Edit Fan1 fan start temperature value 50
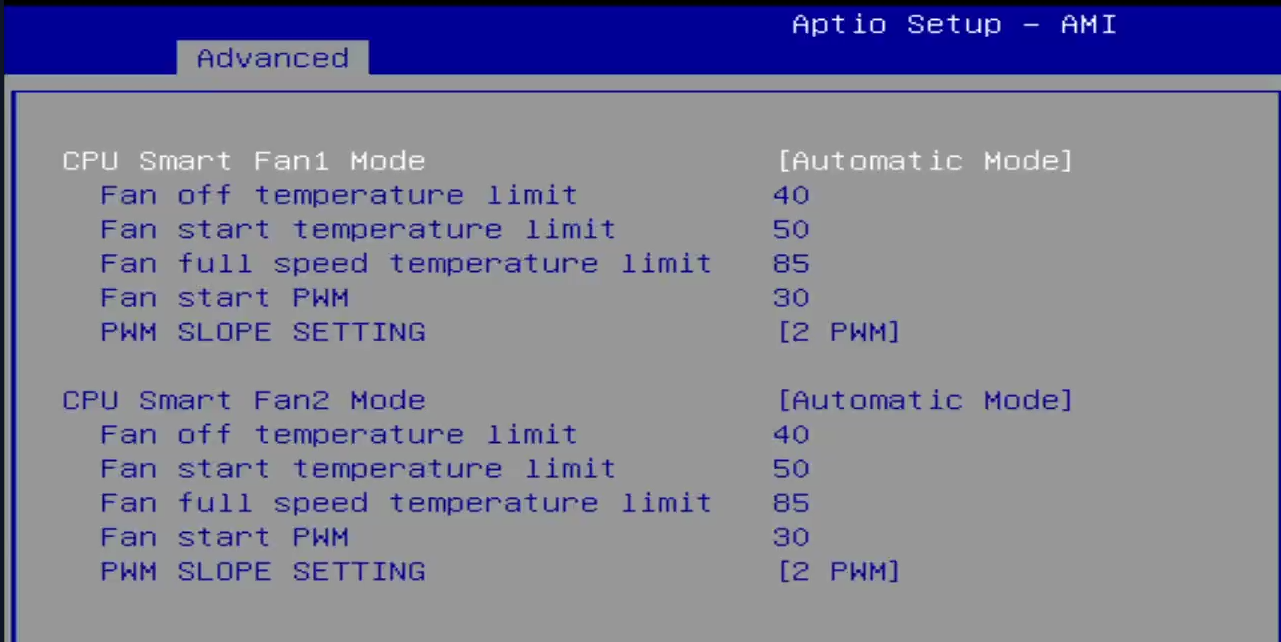This screenshot has height=642, width=1281. click(x=791, y=230)
